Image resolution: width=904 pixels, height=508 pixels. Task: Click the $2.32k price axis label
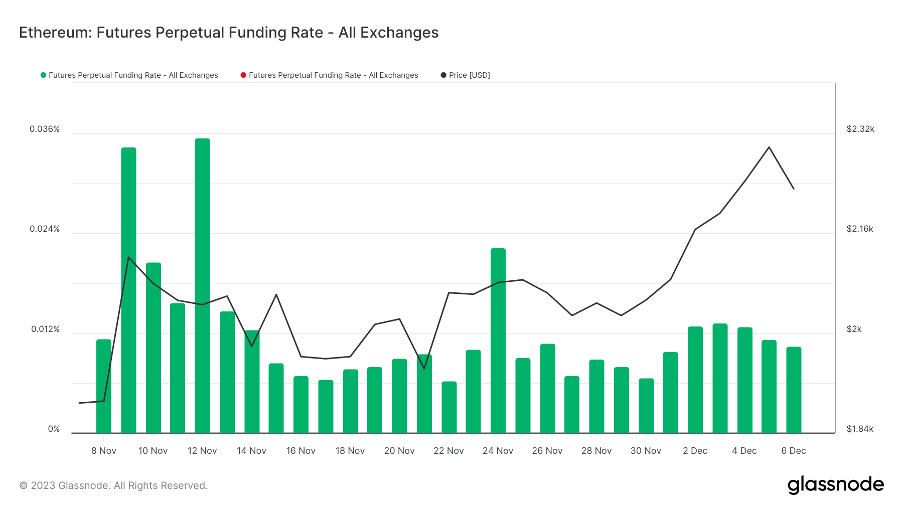tap(860, 130)
